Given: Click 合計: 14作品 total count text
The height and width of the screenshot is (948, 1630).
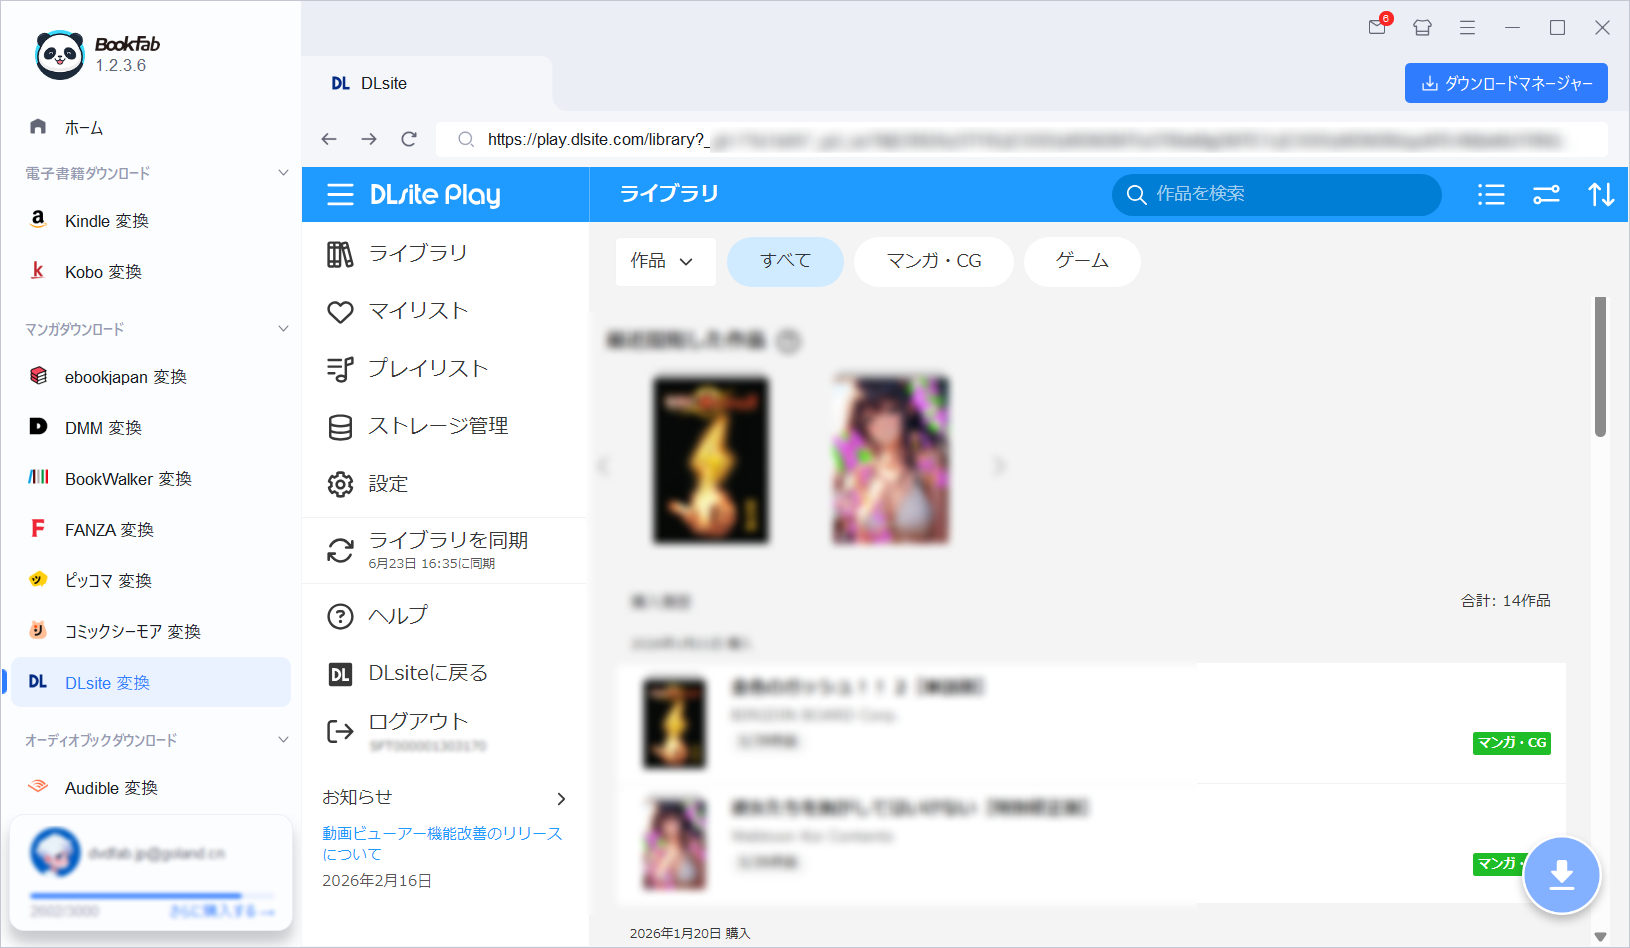Looking at the screenshot, I should click(1505, 601).
